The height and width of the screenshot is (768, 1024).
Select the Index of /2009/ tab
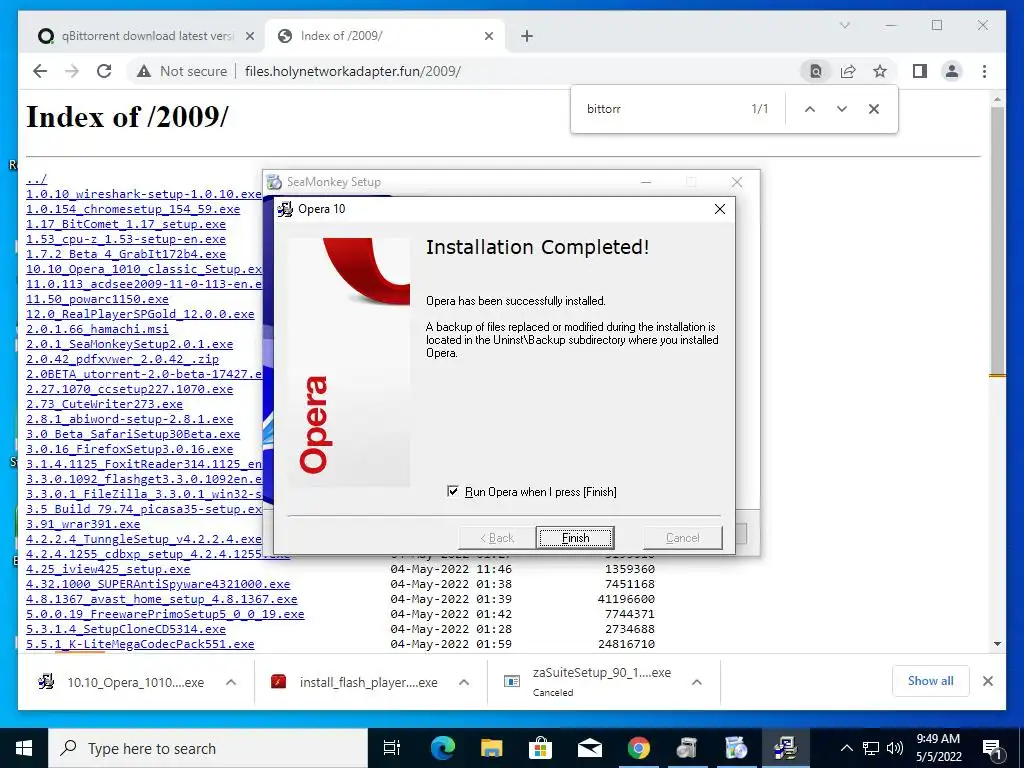tap(384, 36)
